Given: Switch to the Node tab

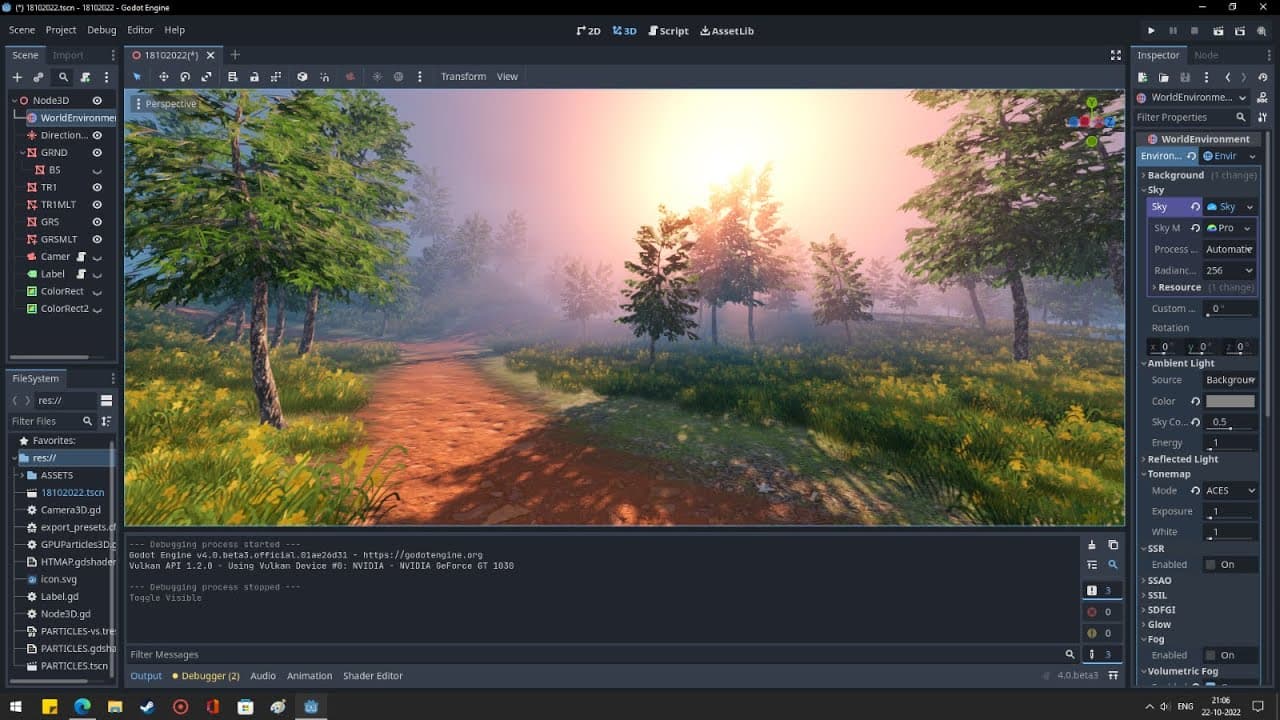Looking at the screenshot, I should [x=1206, y=55].
